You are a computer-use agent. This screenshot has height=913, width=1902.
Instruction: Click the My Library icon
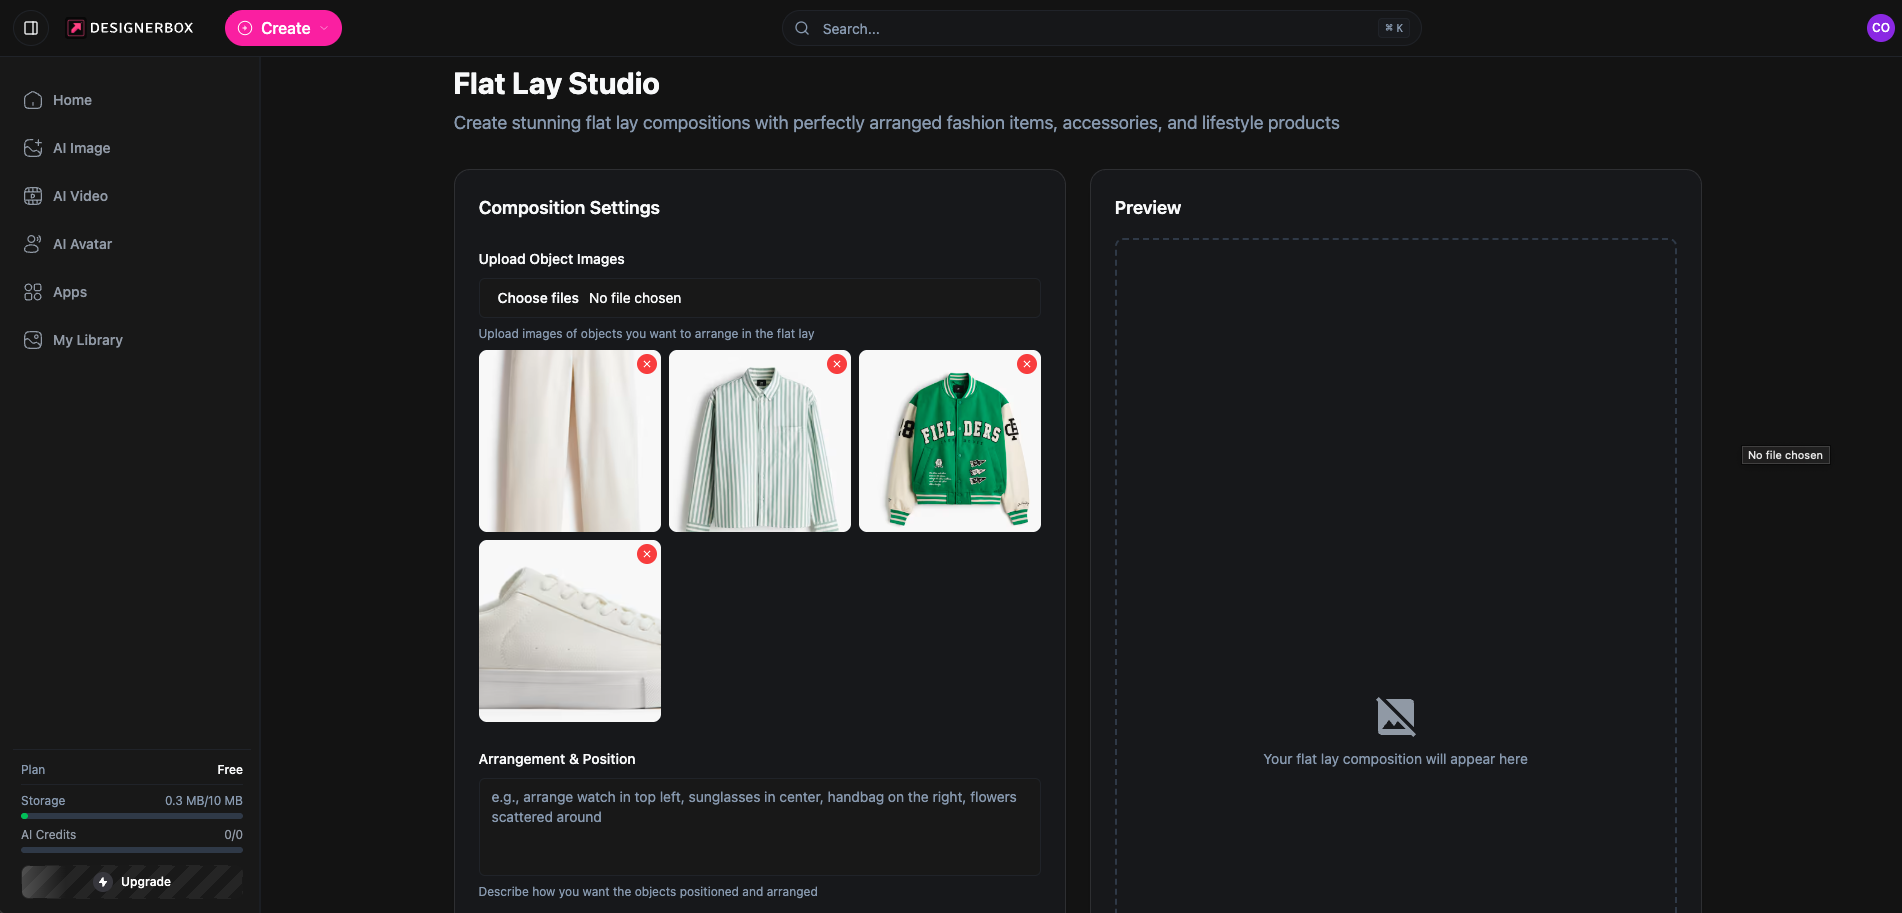(33, 340)
